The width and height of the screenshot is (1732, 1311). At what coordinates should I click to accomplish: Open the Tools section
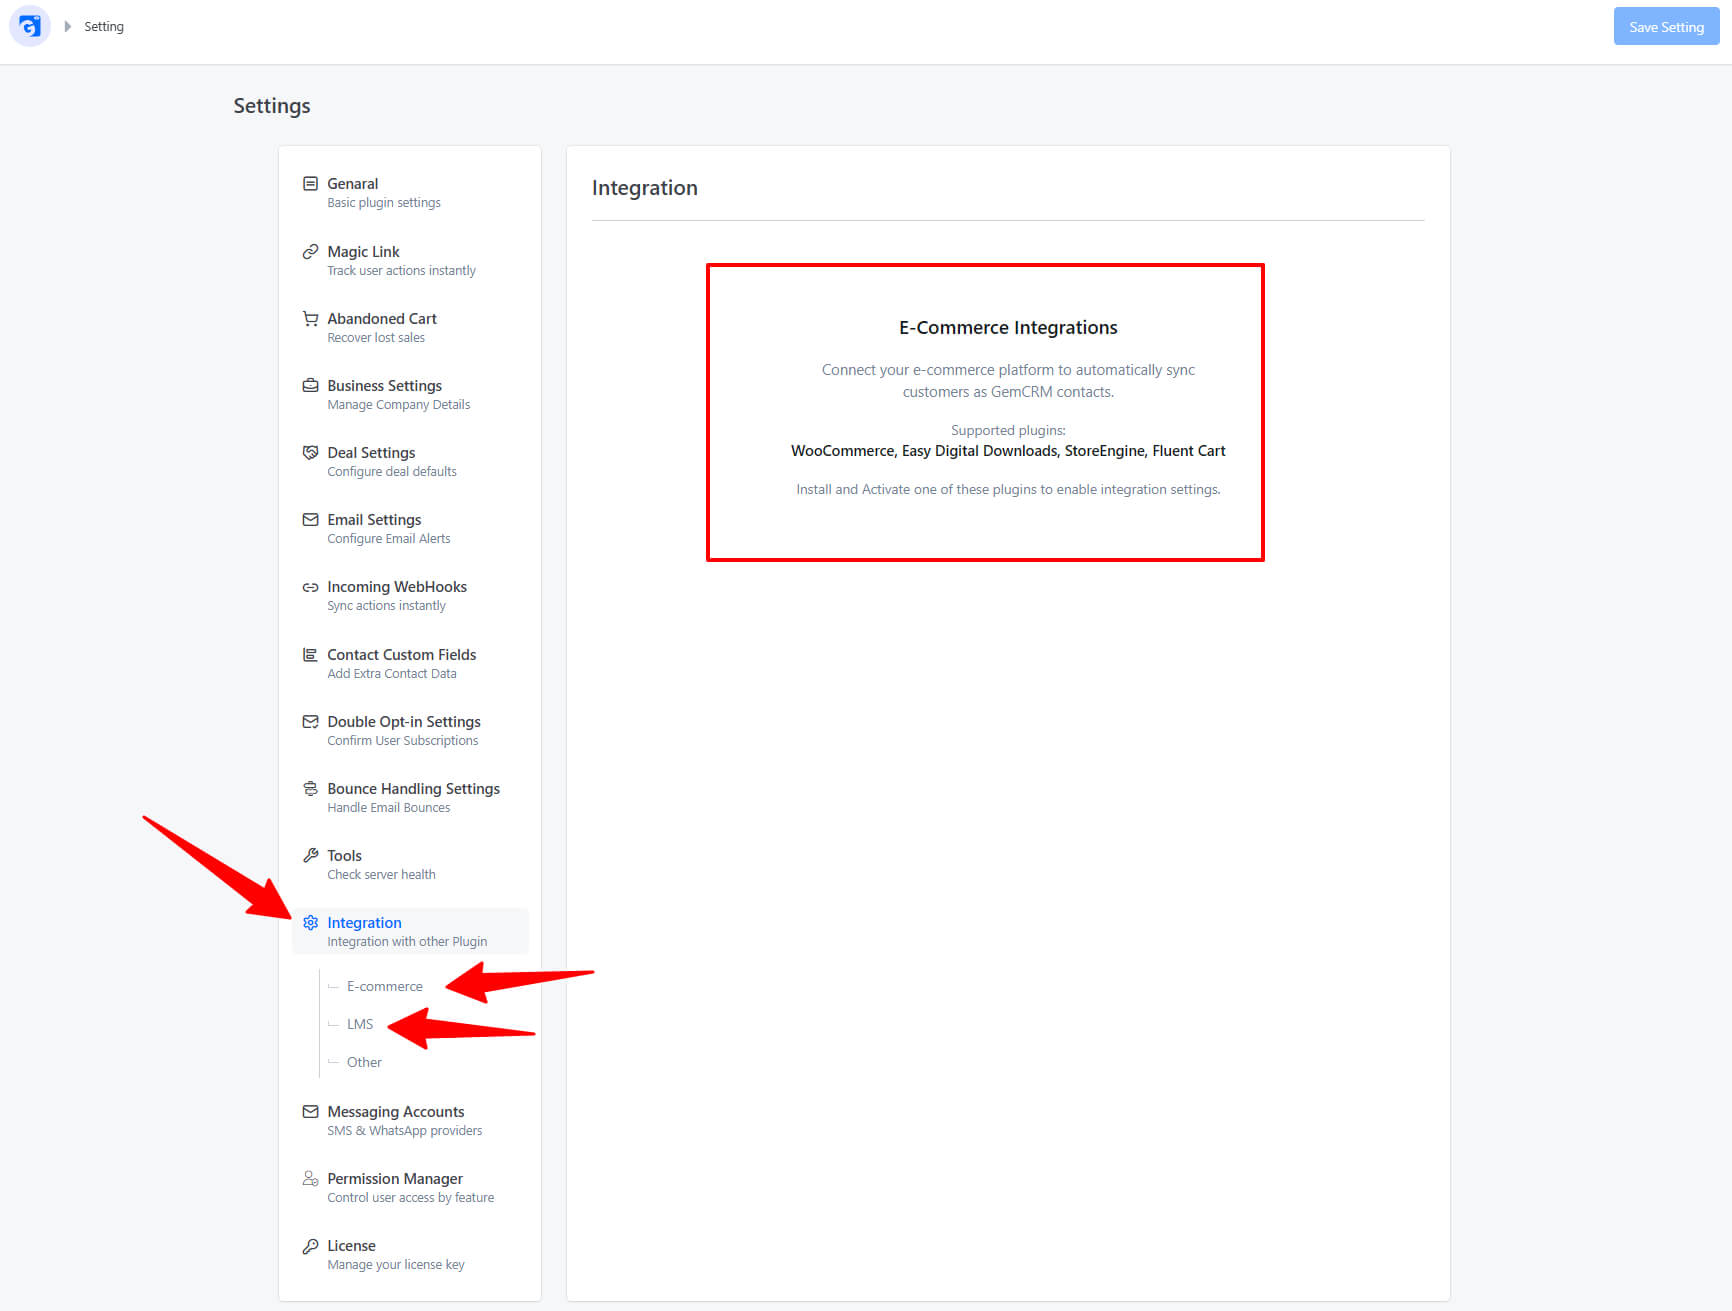pos(410,865)
